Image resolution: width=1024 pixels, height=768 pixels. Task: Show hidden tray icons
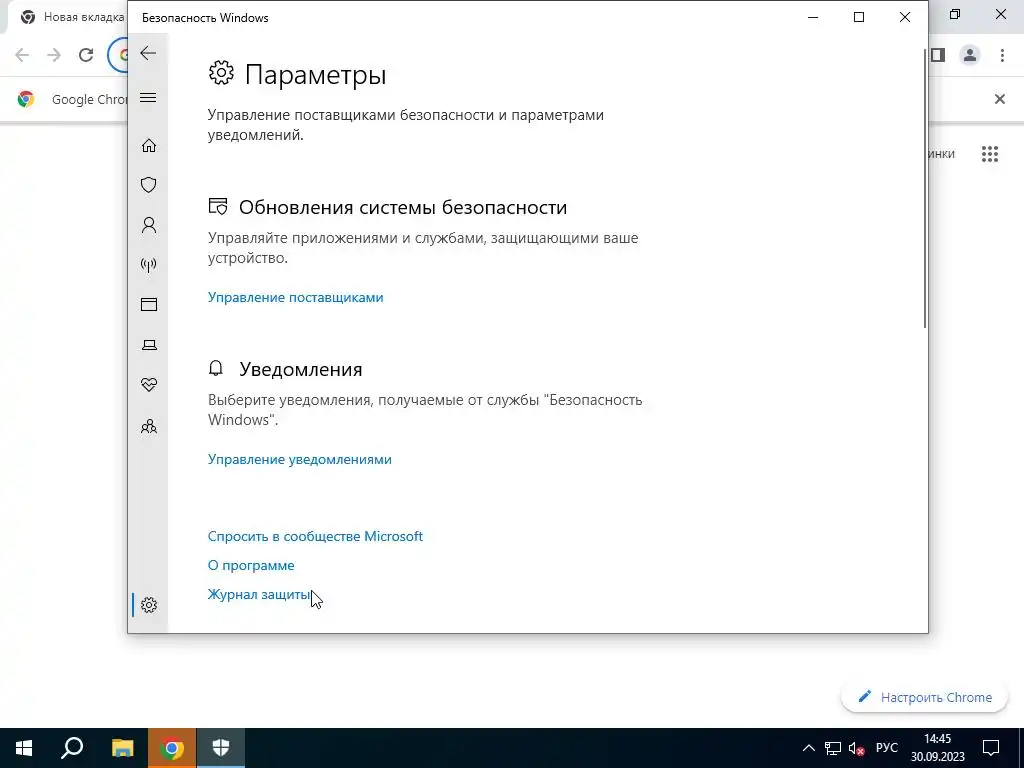pos(808,748)
